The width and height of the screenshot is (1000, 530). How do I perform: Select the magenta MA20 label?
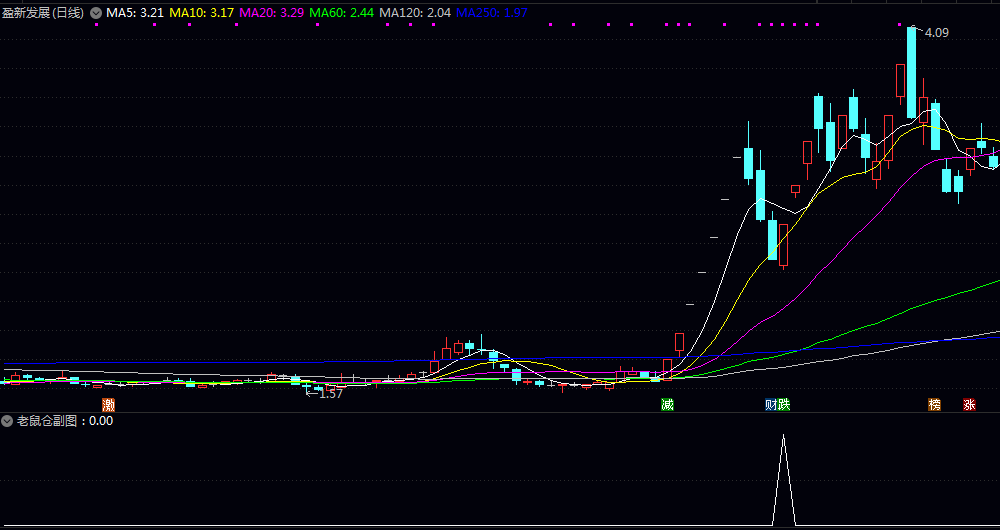coord(272,13)
